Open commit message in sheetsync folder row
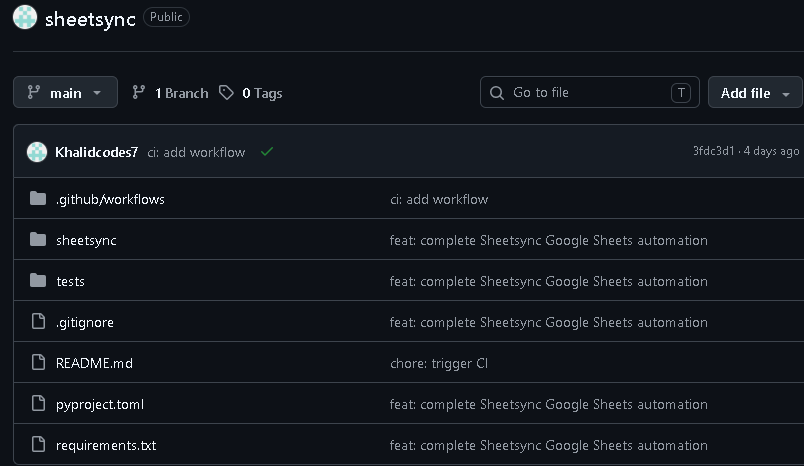Image resolution: width=804 pixels, height=466 pixels. coord(549,240)
